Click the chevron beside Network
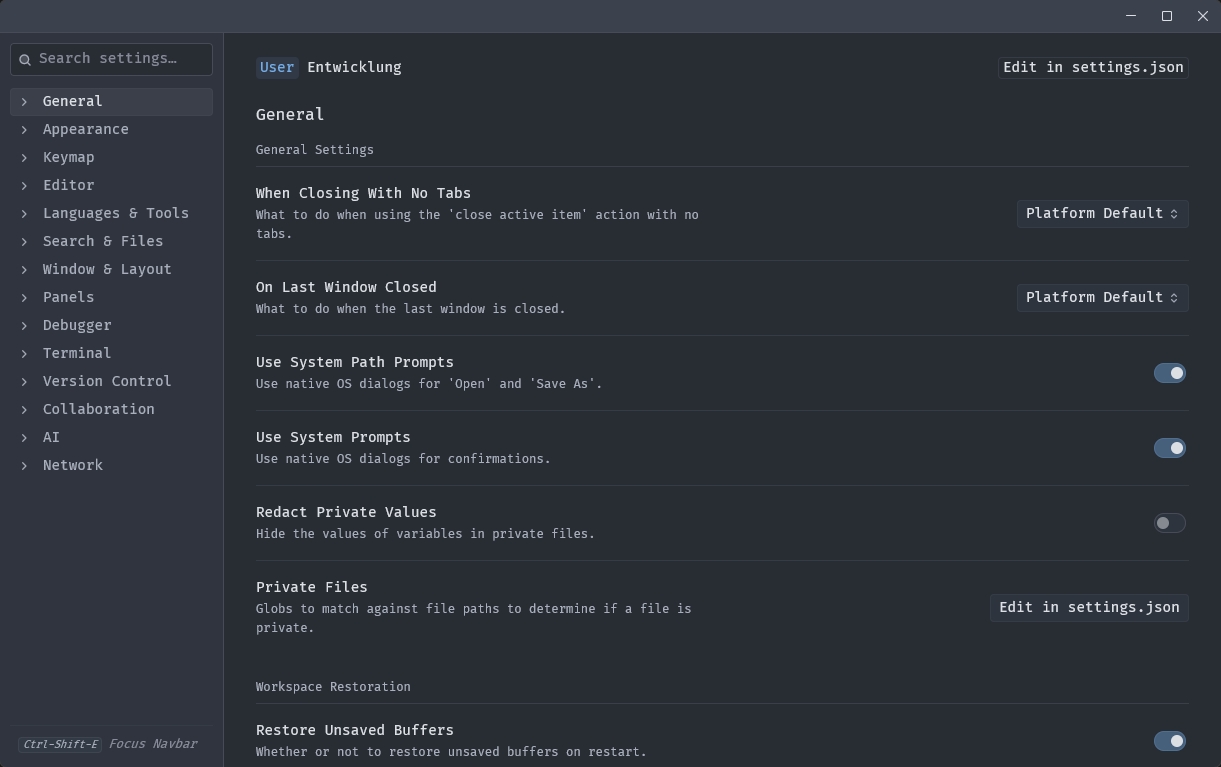Viewport: 1221px width, 767px height. click(x=24, y=465)
